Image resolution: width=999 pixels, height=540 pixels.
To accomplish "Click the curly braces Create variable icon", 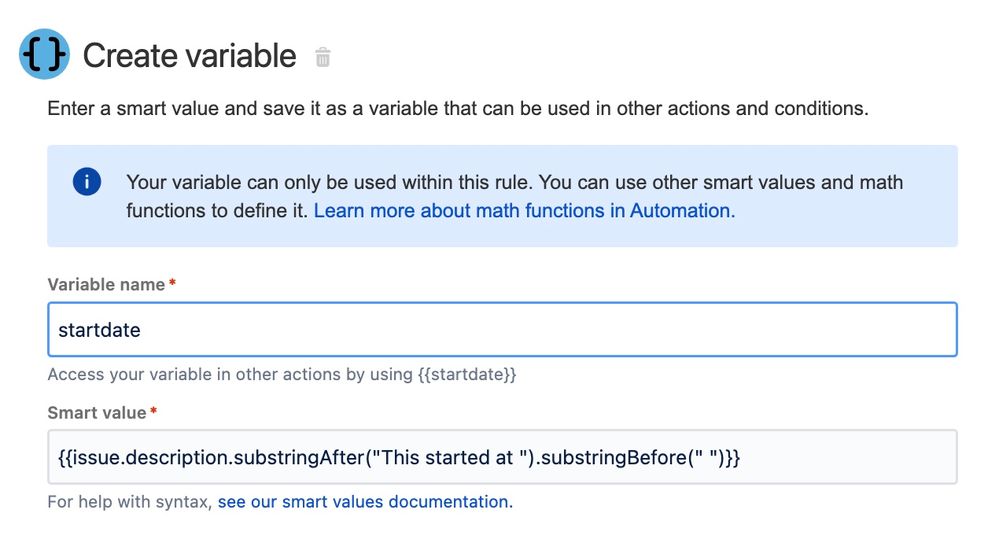I will 44,54.
